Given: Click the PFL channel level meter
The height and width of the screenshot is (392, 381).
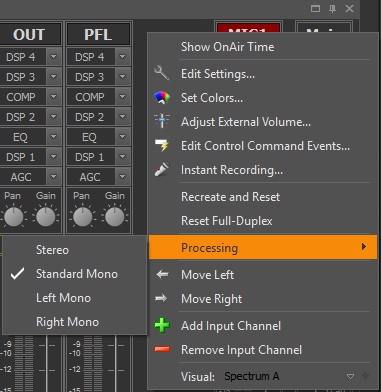Looking at the screenshot, I should click(x=93, y=363).
